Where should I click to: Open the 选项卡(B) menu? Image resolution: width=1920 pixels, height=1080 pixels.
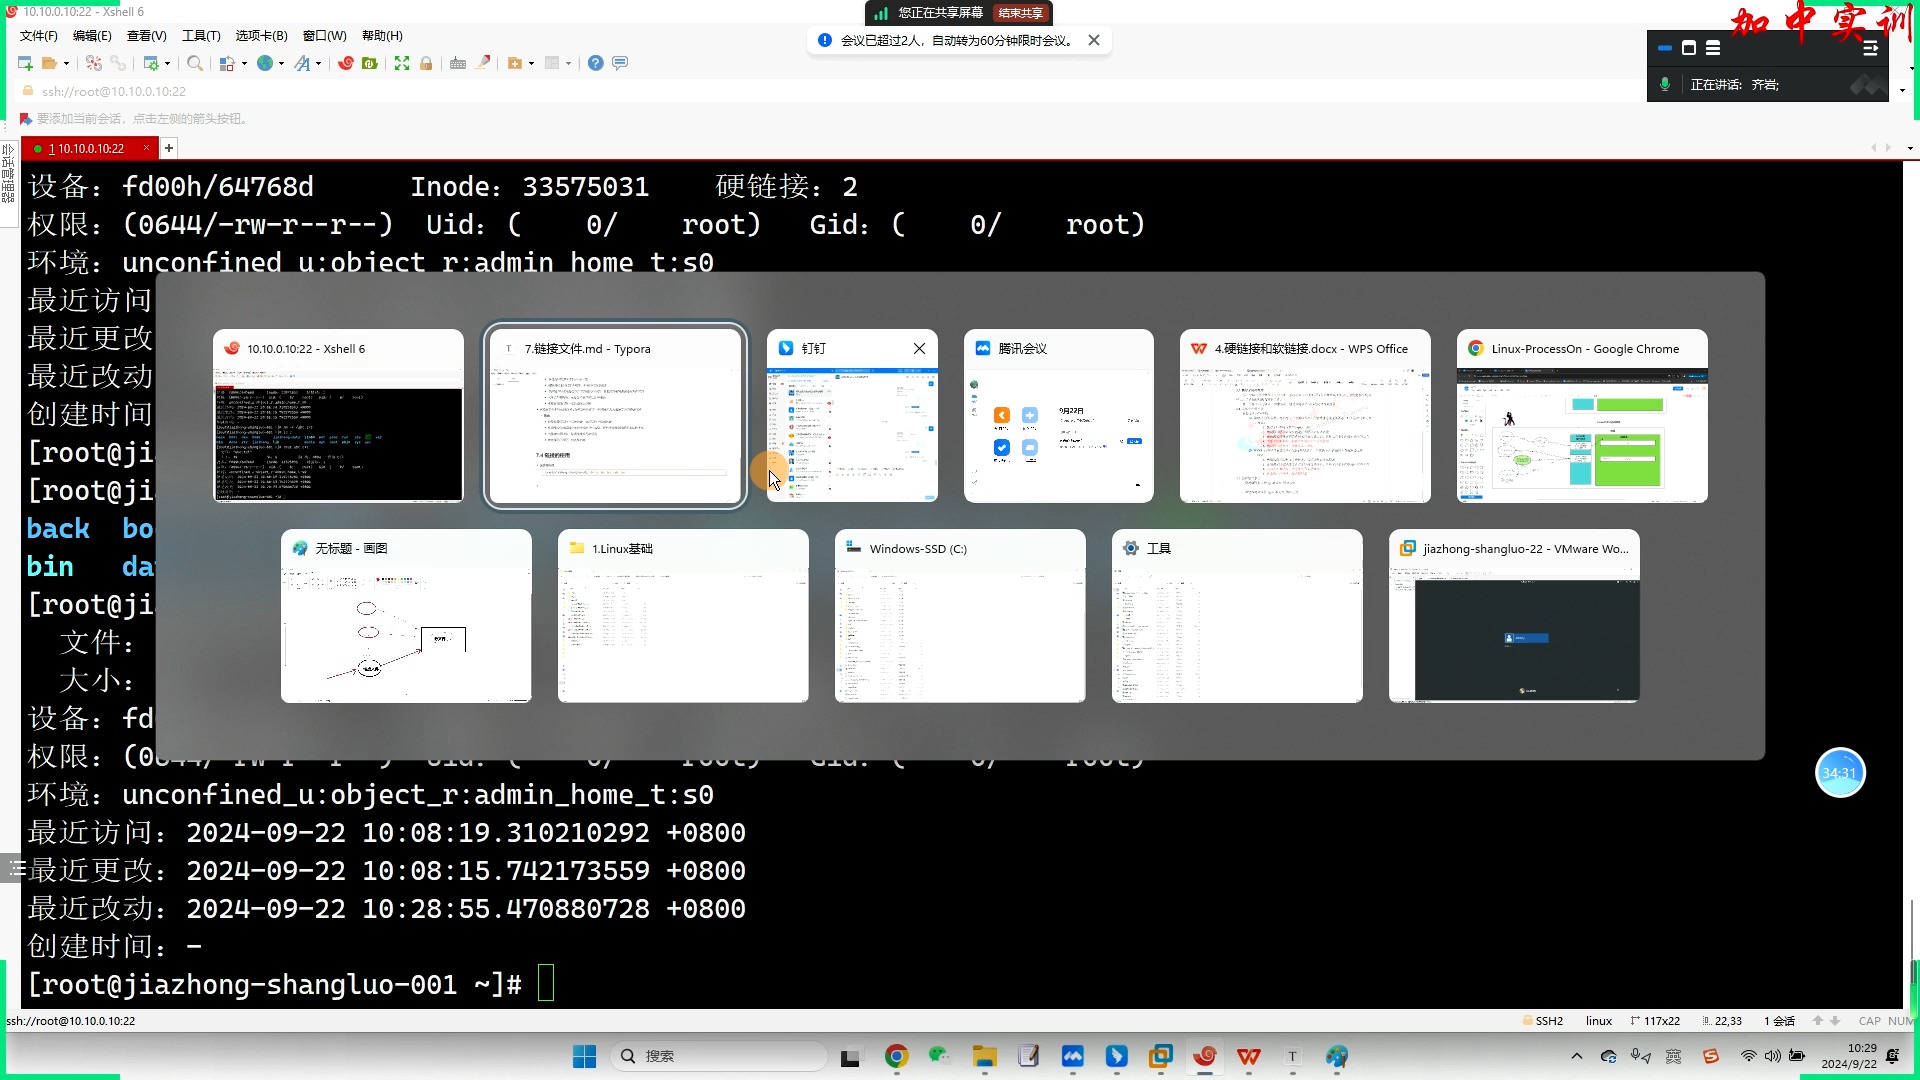(x=261, y=36)
